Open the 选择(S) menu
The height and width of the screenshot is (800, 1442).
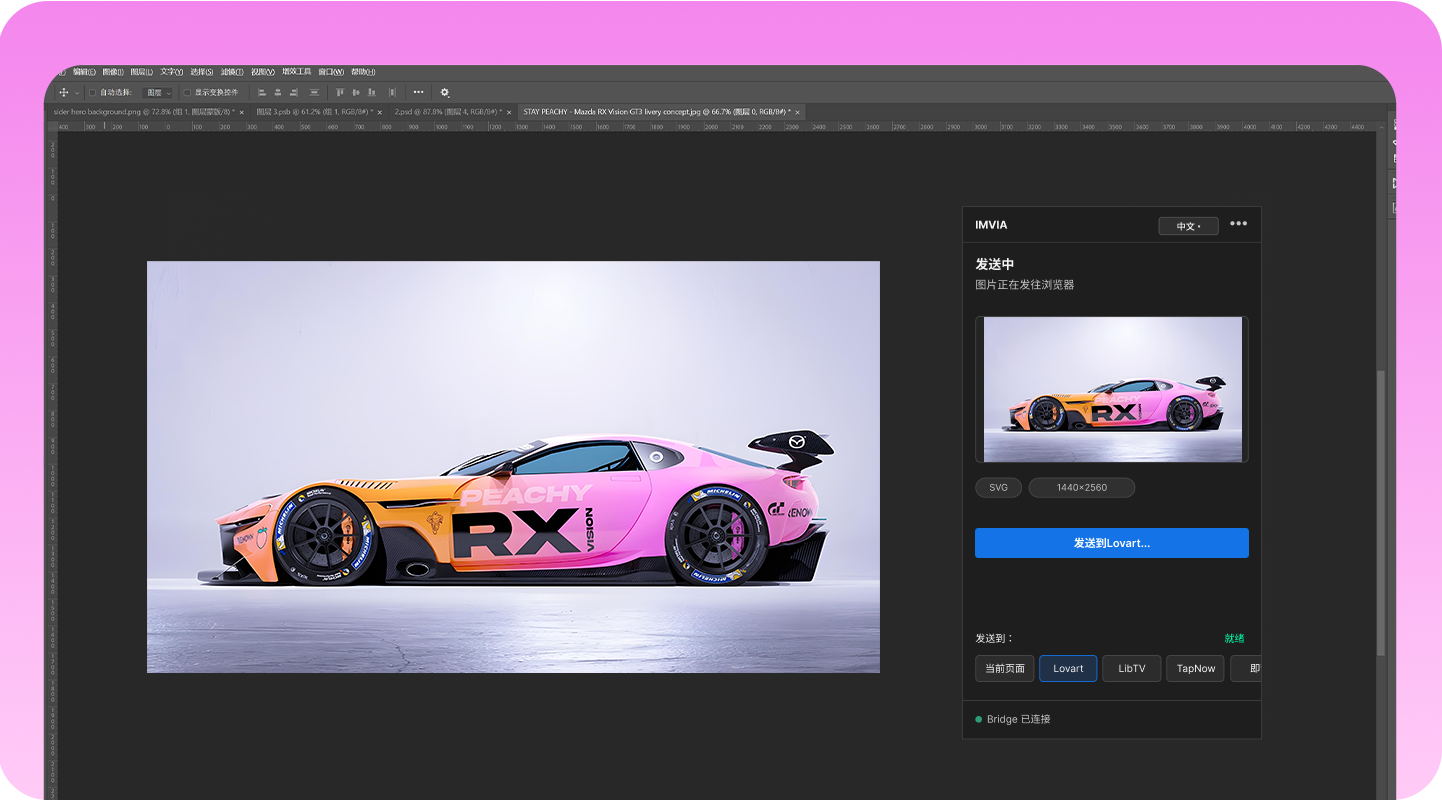pyautogui.click(x=202, y=72)
